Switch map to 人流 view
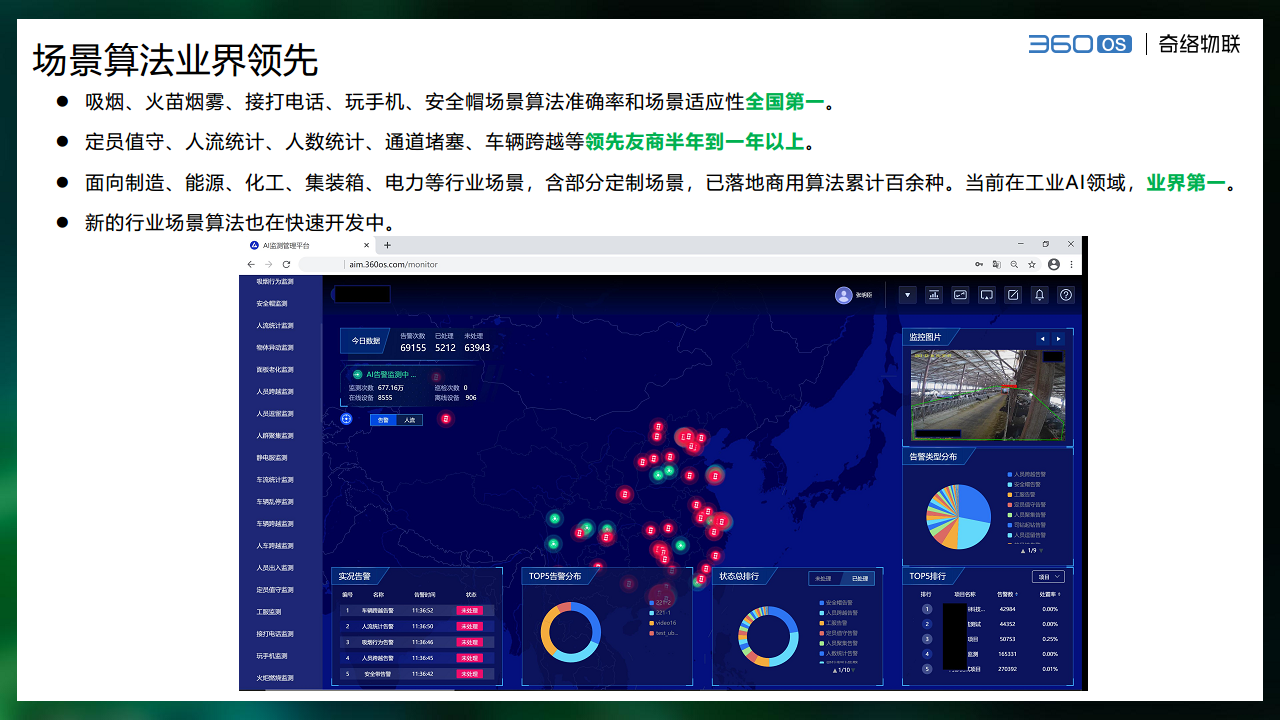Viewport: 1280px width, 720px height. (409, 420)
